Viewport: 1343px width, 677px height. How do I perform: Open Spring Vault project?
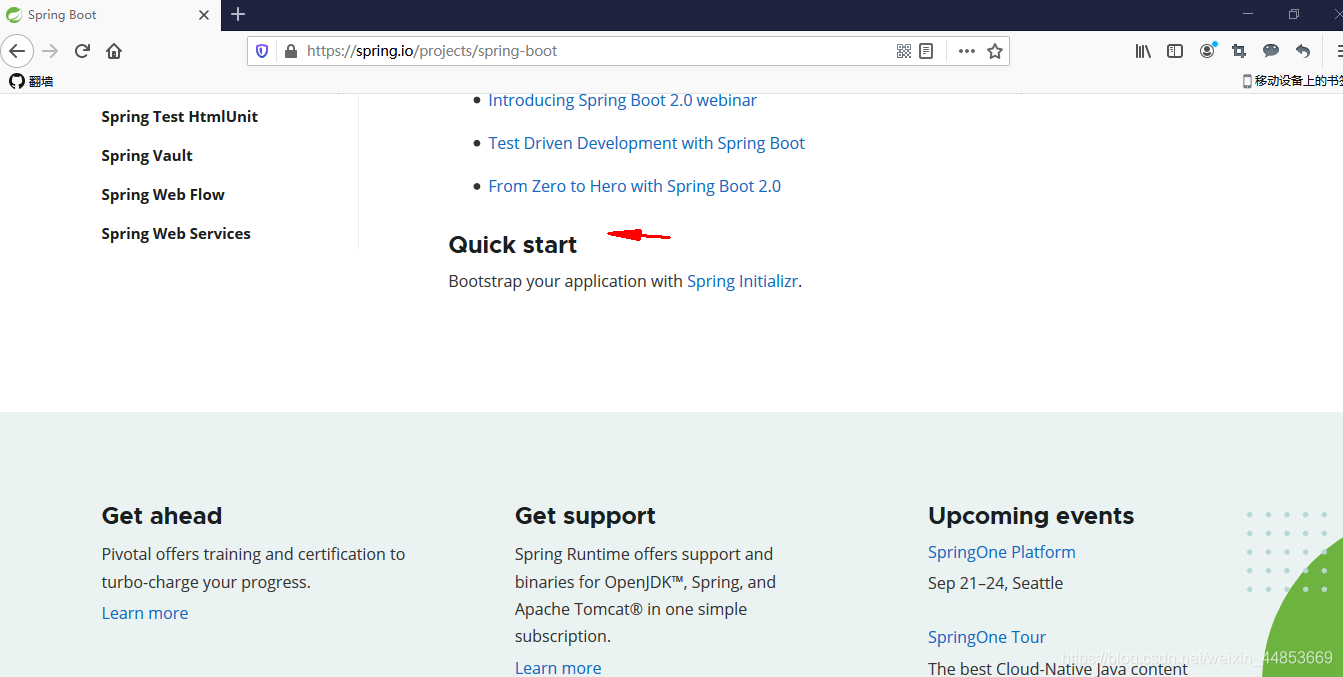[x=147, y=155]
